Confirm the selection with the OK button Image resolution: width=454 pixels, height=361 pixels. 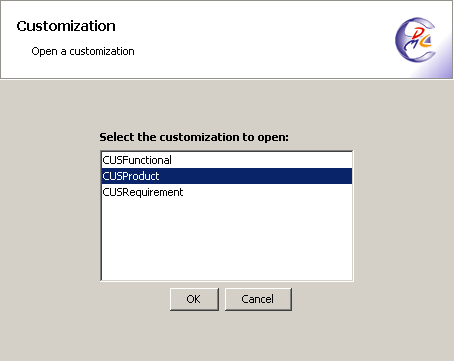tap(194, 299)
